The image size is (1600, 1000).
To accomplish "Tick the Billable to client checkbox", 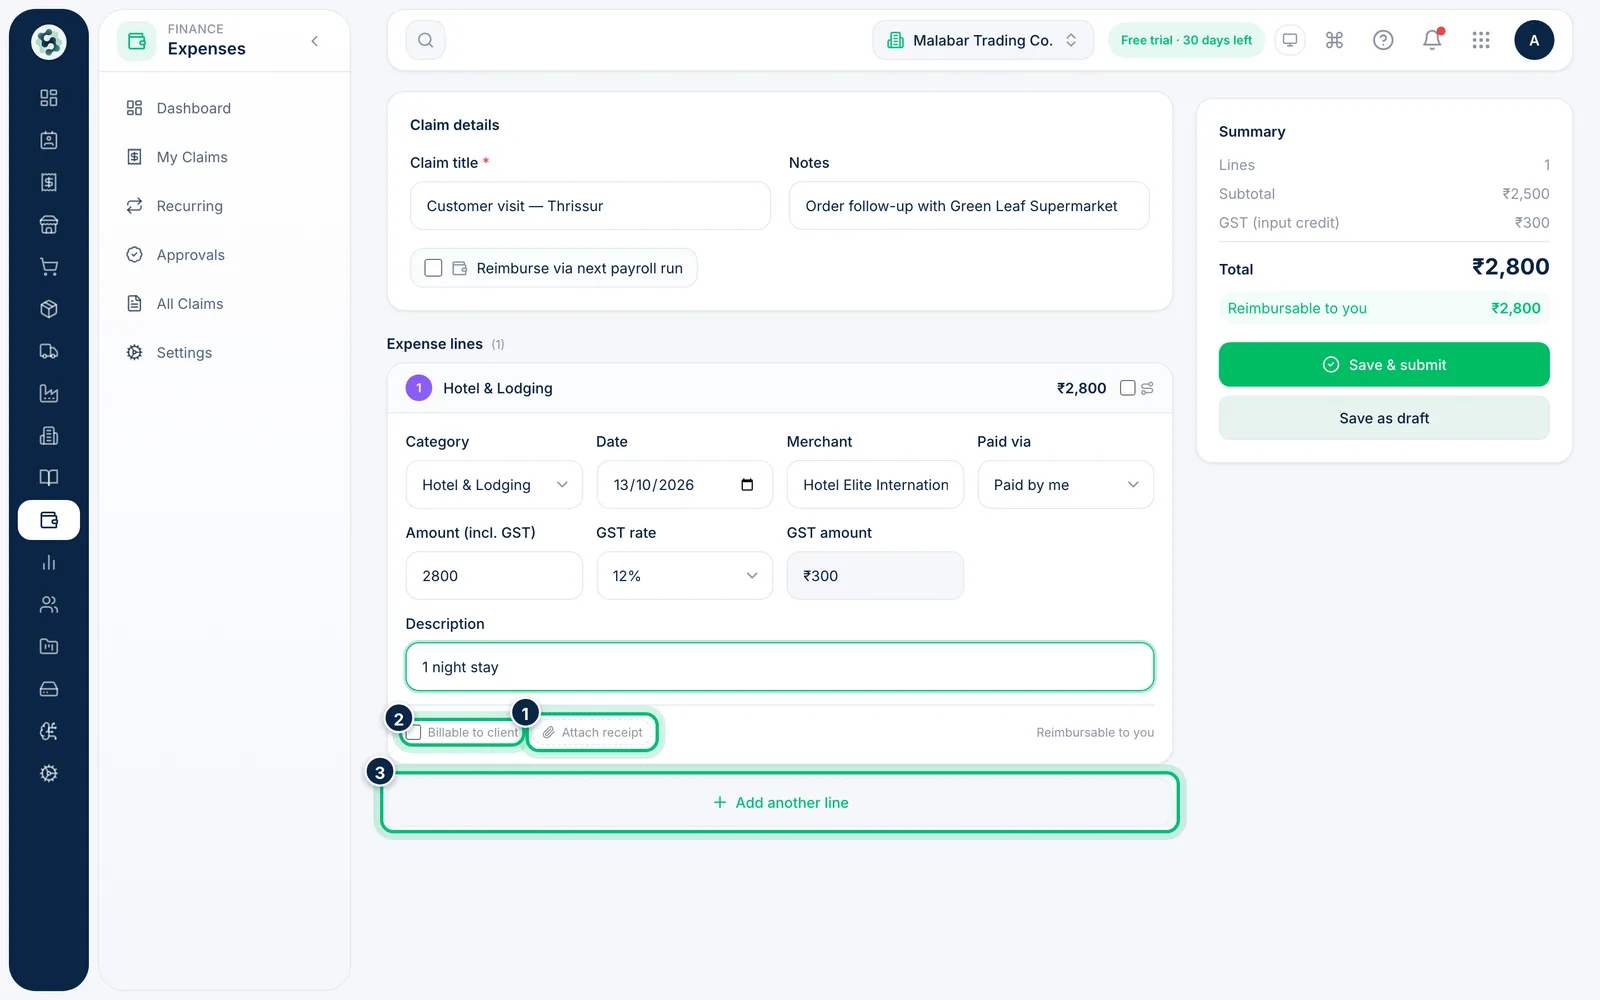I will tap(414, 732).
